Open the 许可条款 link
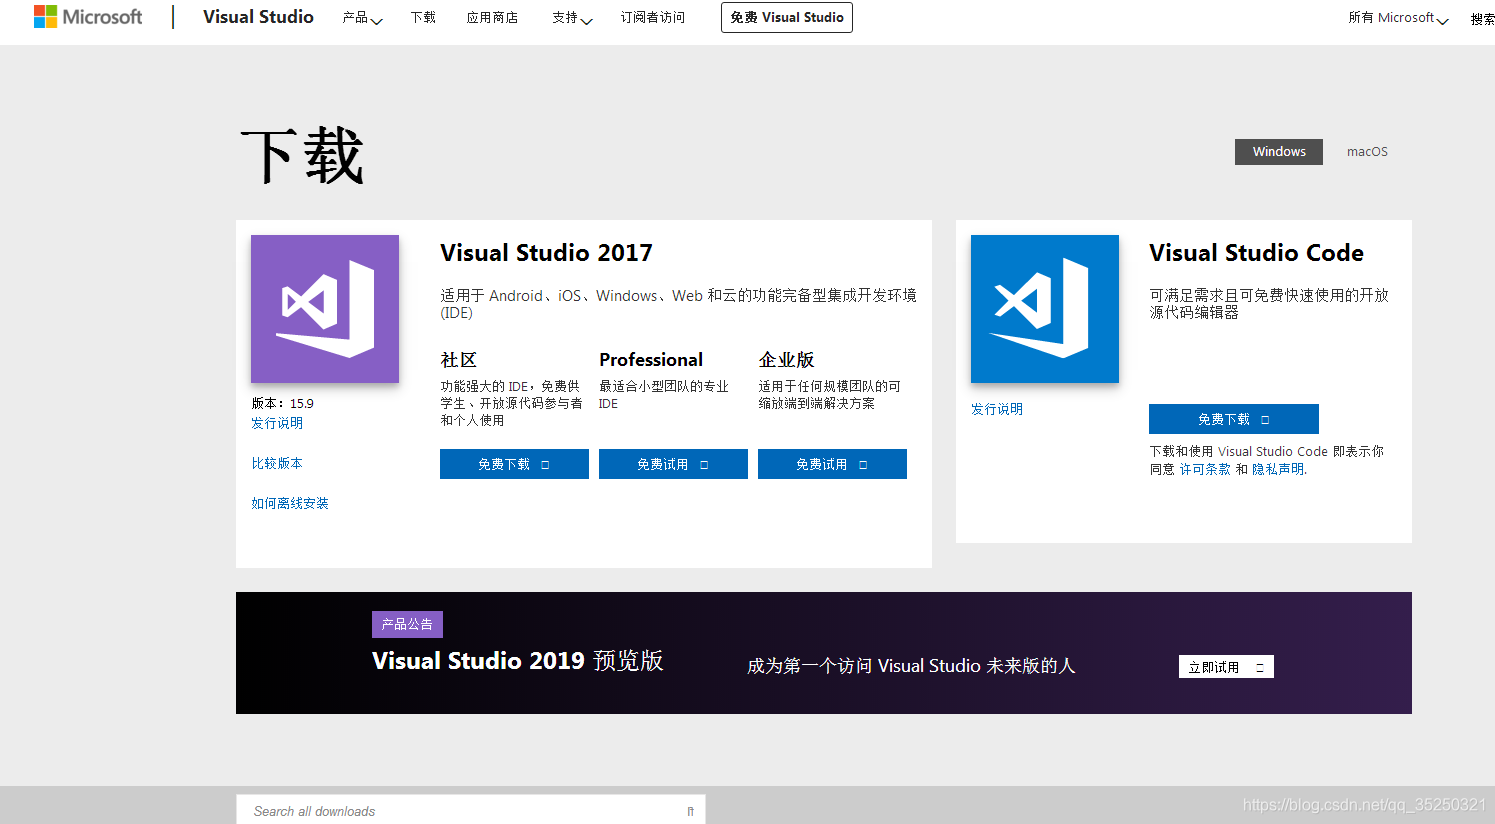This screenshot has width=1495, height=824. 1205,469
